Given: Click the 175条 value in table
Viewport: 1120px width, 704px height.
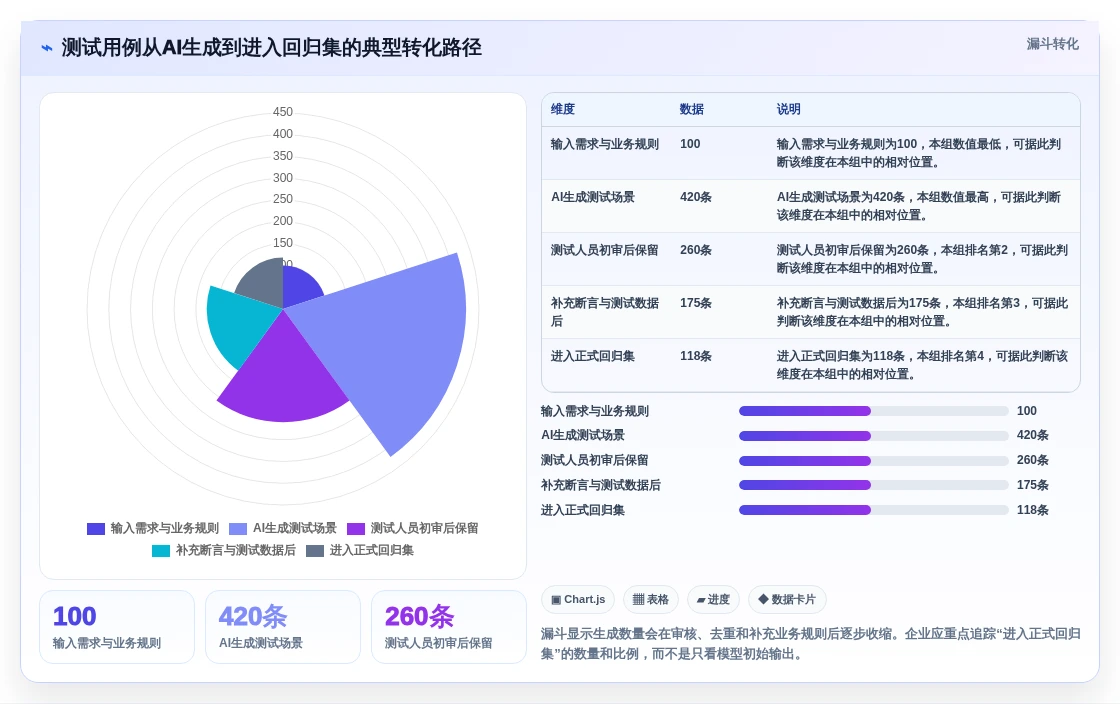Looking at the screenshot, I should pyautogui.click(x=696, y=303).
